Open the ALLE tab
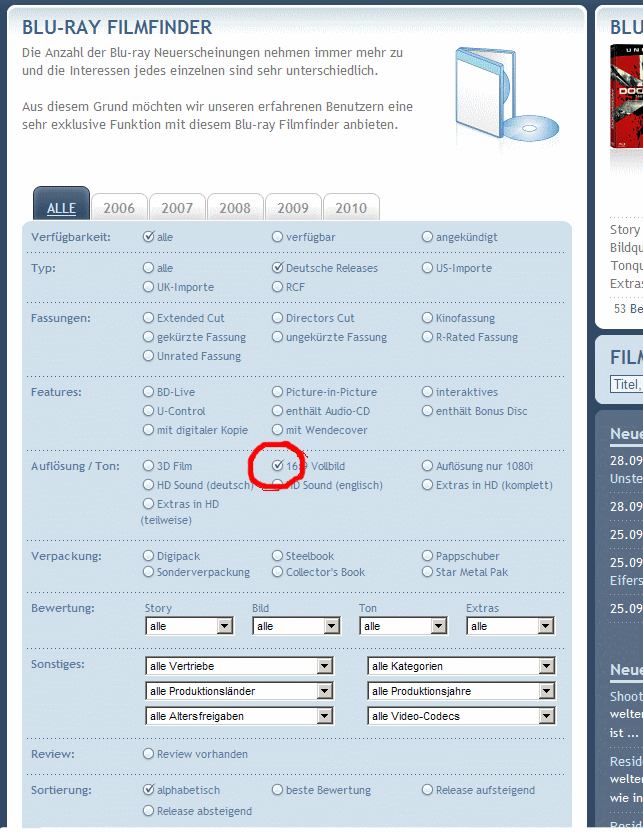This screenshot has height=832, width=643. pos(61,208)
